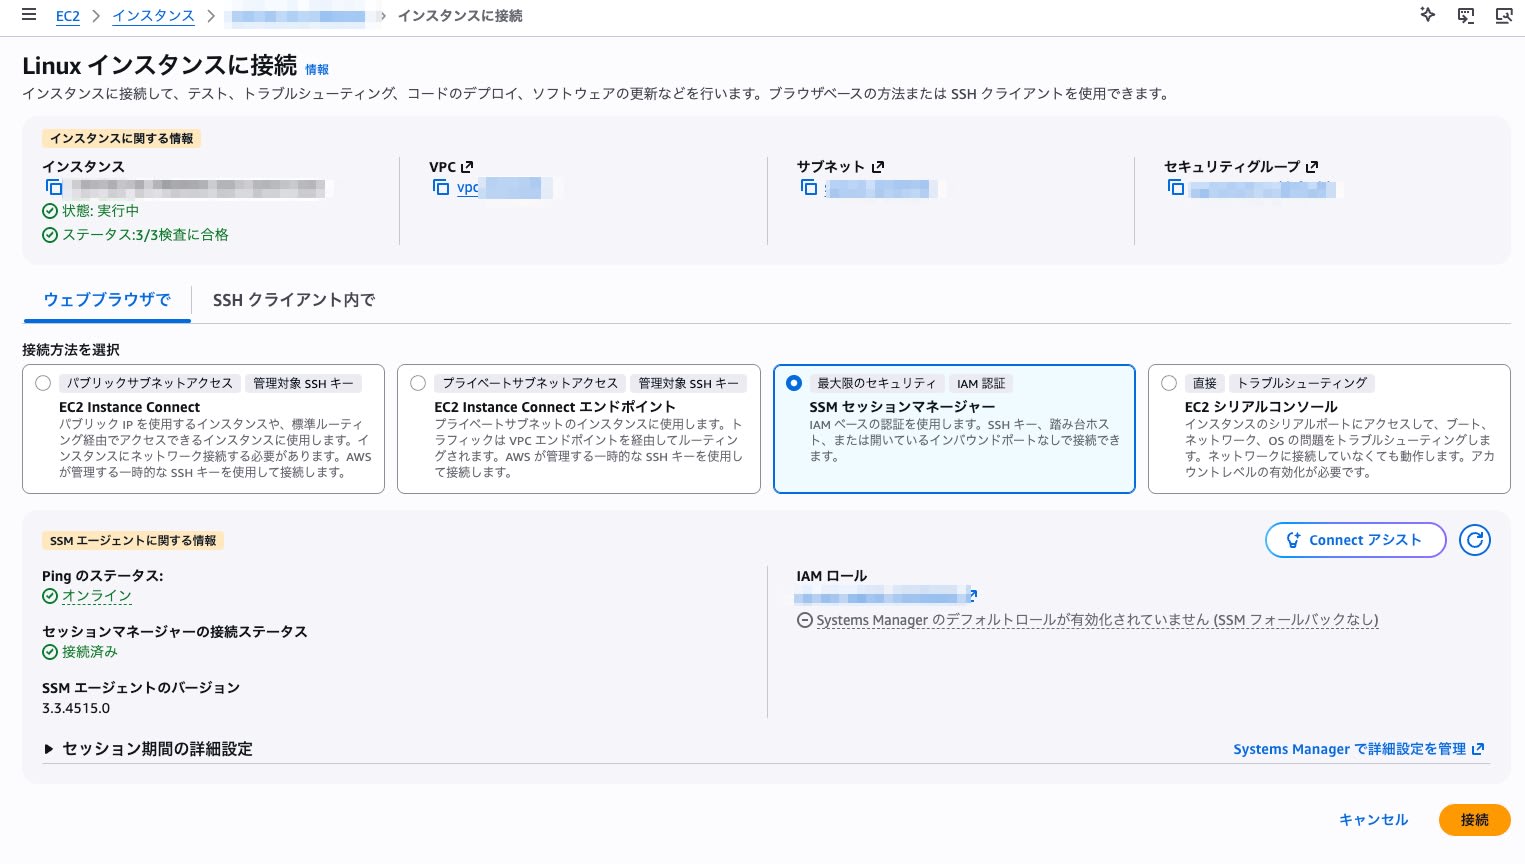
Task: Click the SSM エージェントに関する情報 label
Action: [133, 541]
